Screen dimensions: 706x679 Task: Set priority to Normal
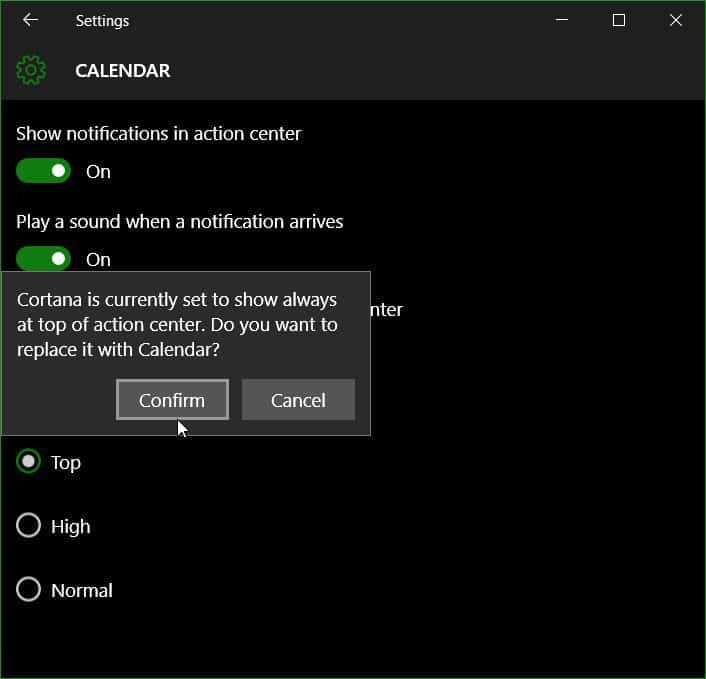[28, 589]
